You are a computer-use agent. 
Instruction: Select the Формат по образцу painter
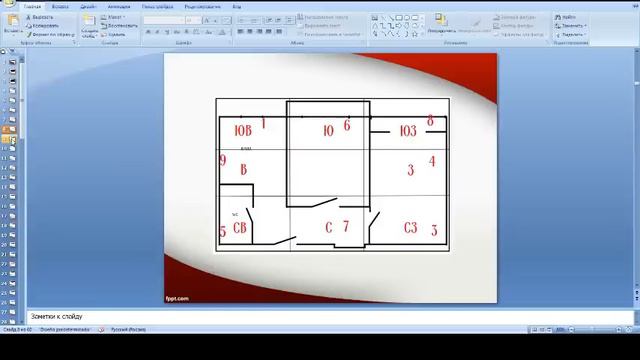click(x=51, y=35)
